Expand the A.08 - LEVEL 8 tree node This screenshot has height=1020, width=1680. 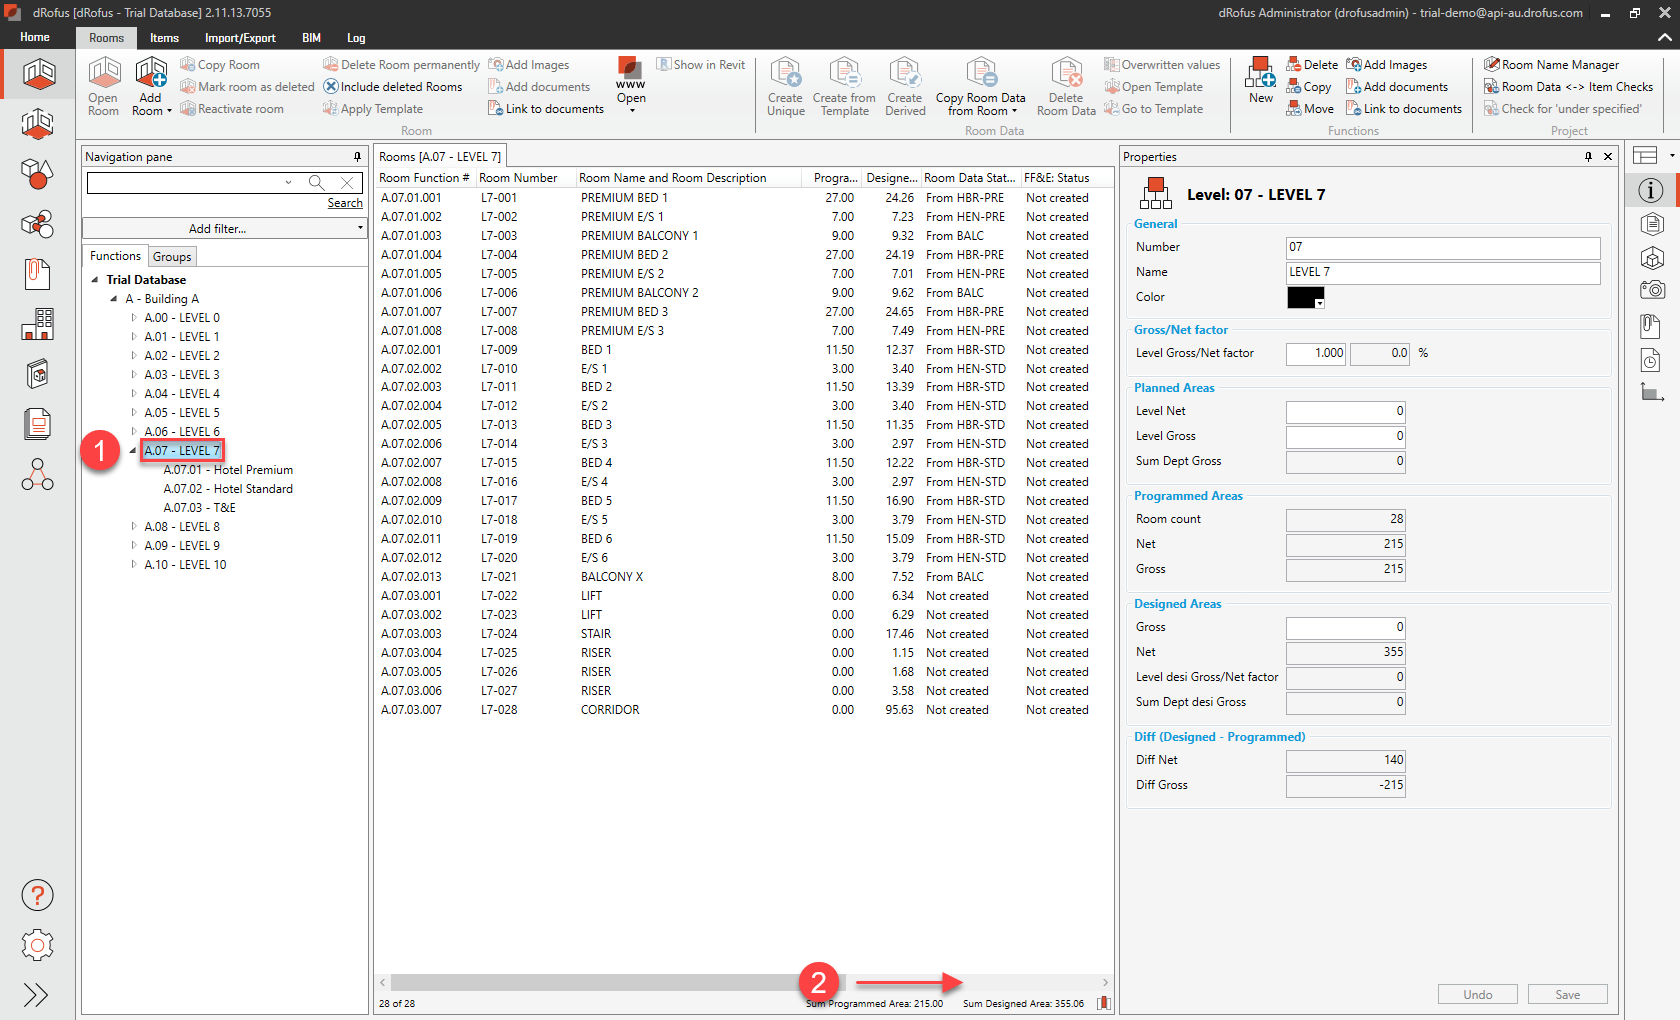tap(134, 527)
